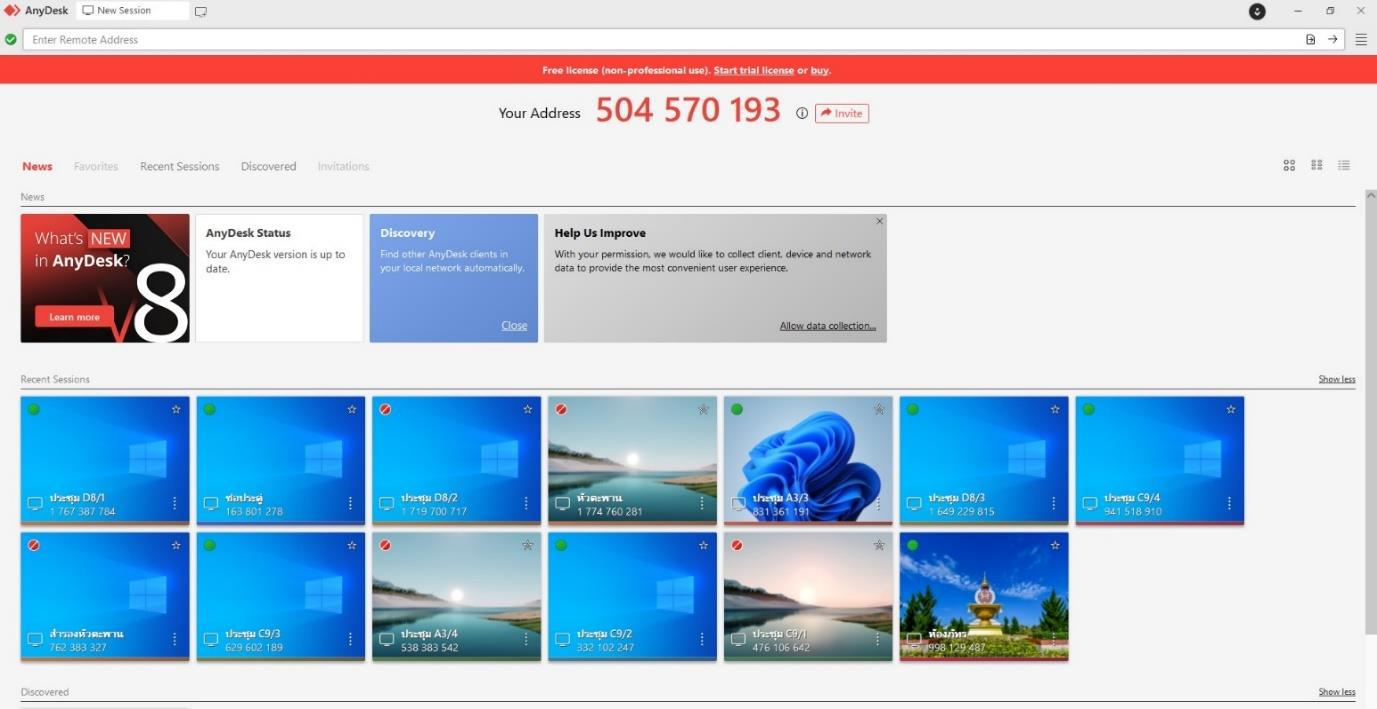Open three-dot menu for session 629 602 189
The width and height of the screenshot is (1377, 709).
click(351, 639)
